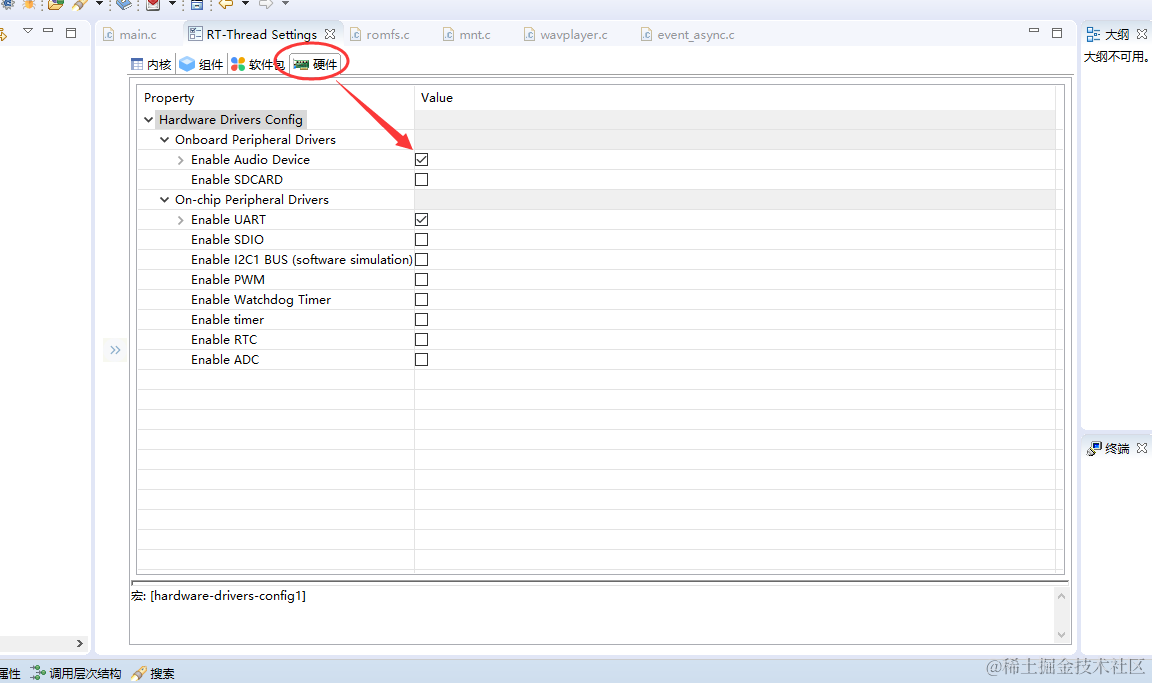
Task: Enable the I2C1 BUS software simulation checkbox
Action: point(421,259)
